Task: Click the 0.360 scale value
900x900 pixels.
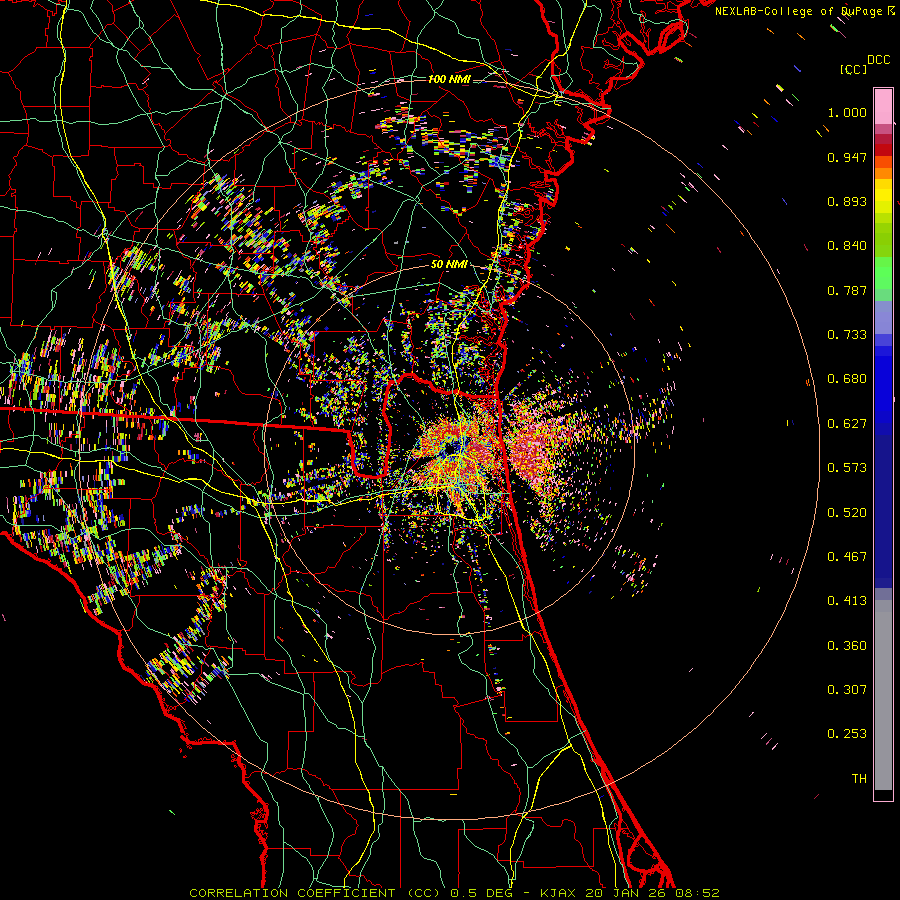Action: click(847, 646)
